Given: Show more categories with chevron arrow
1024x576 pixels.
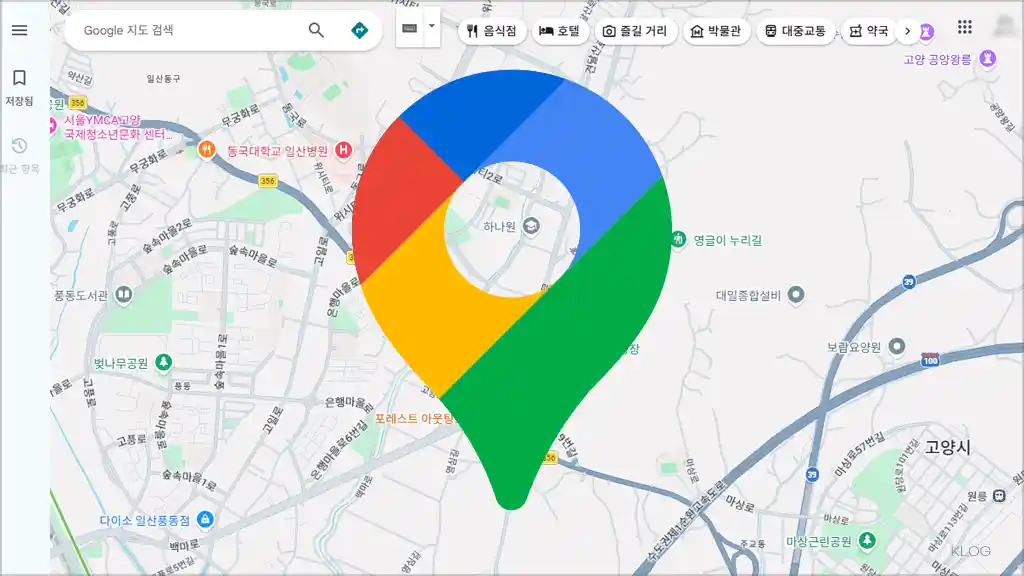Looking at the screenshot, I should [x=907, y=31].
